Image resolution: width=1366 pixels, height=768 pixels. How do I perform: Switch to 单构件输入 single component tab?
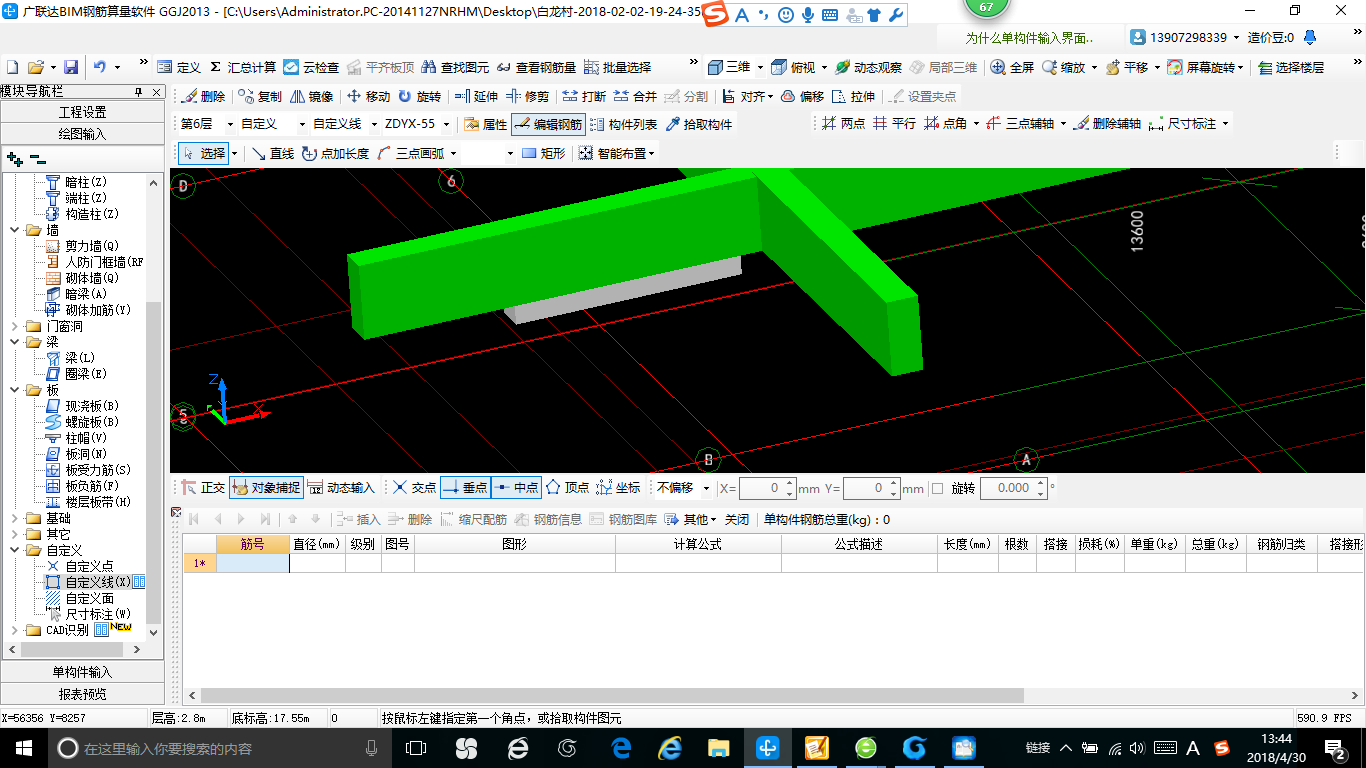(x=82, y=672)
